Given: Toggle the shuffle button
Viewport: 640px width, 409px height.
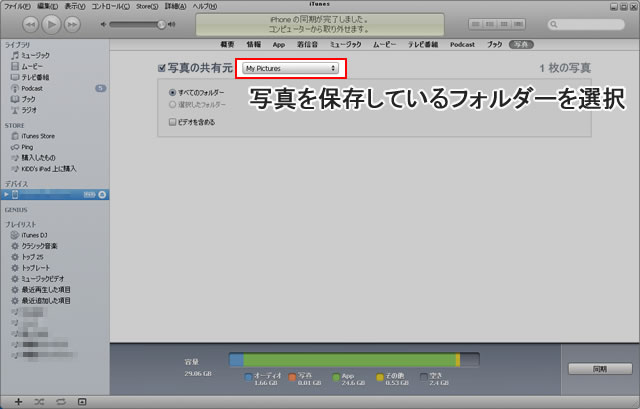Looking at the screenshot, I should 39,402.
